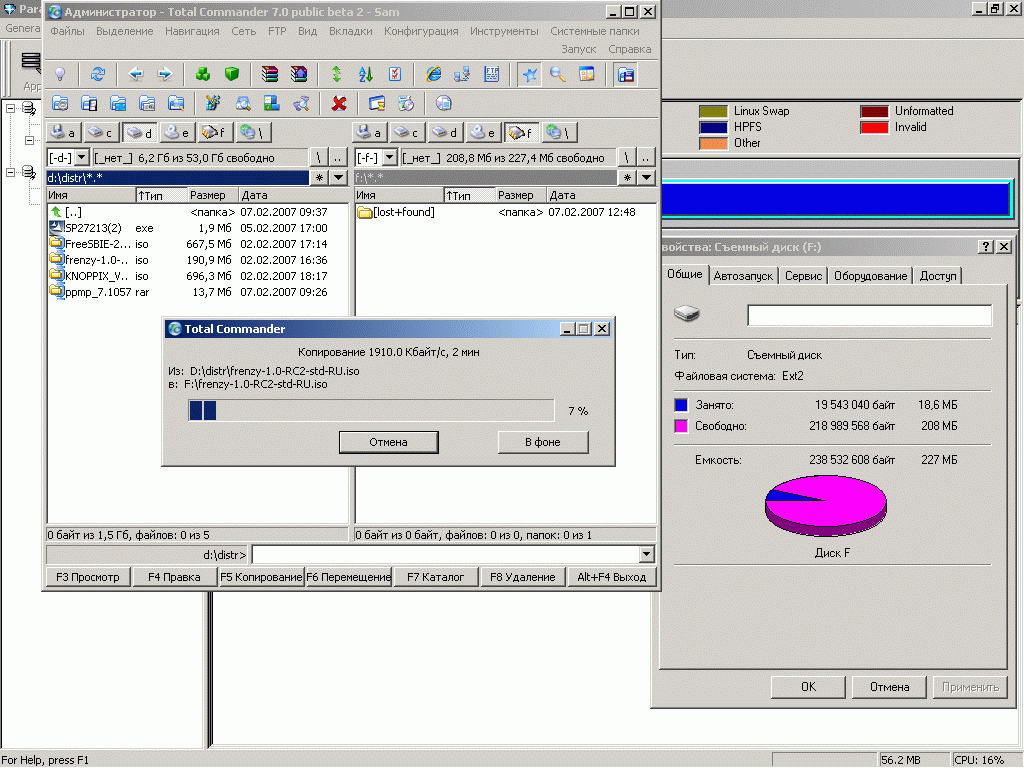Screen dimensions: 1024x768
Task: Open the FTP connection icon
Action: [491, 74]
